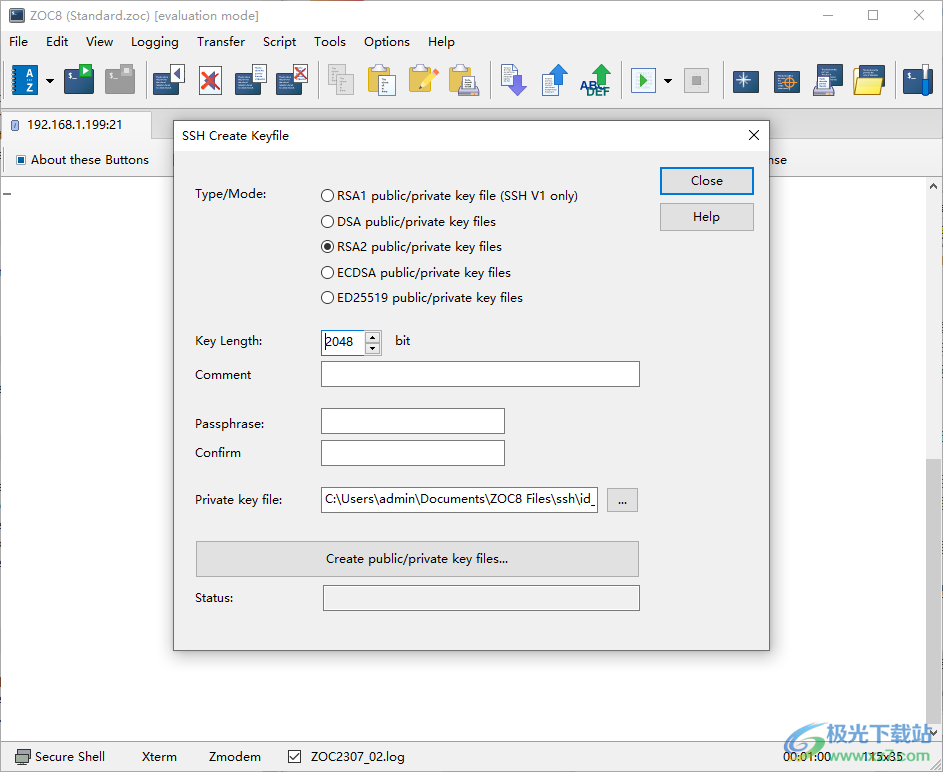This screenshot has height=772, width=943.
Task: Click the paste clipboard with pencil icon
Action: click(423, 80)
